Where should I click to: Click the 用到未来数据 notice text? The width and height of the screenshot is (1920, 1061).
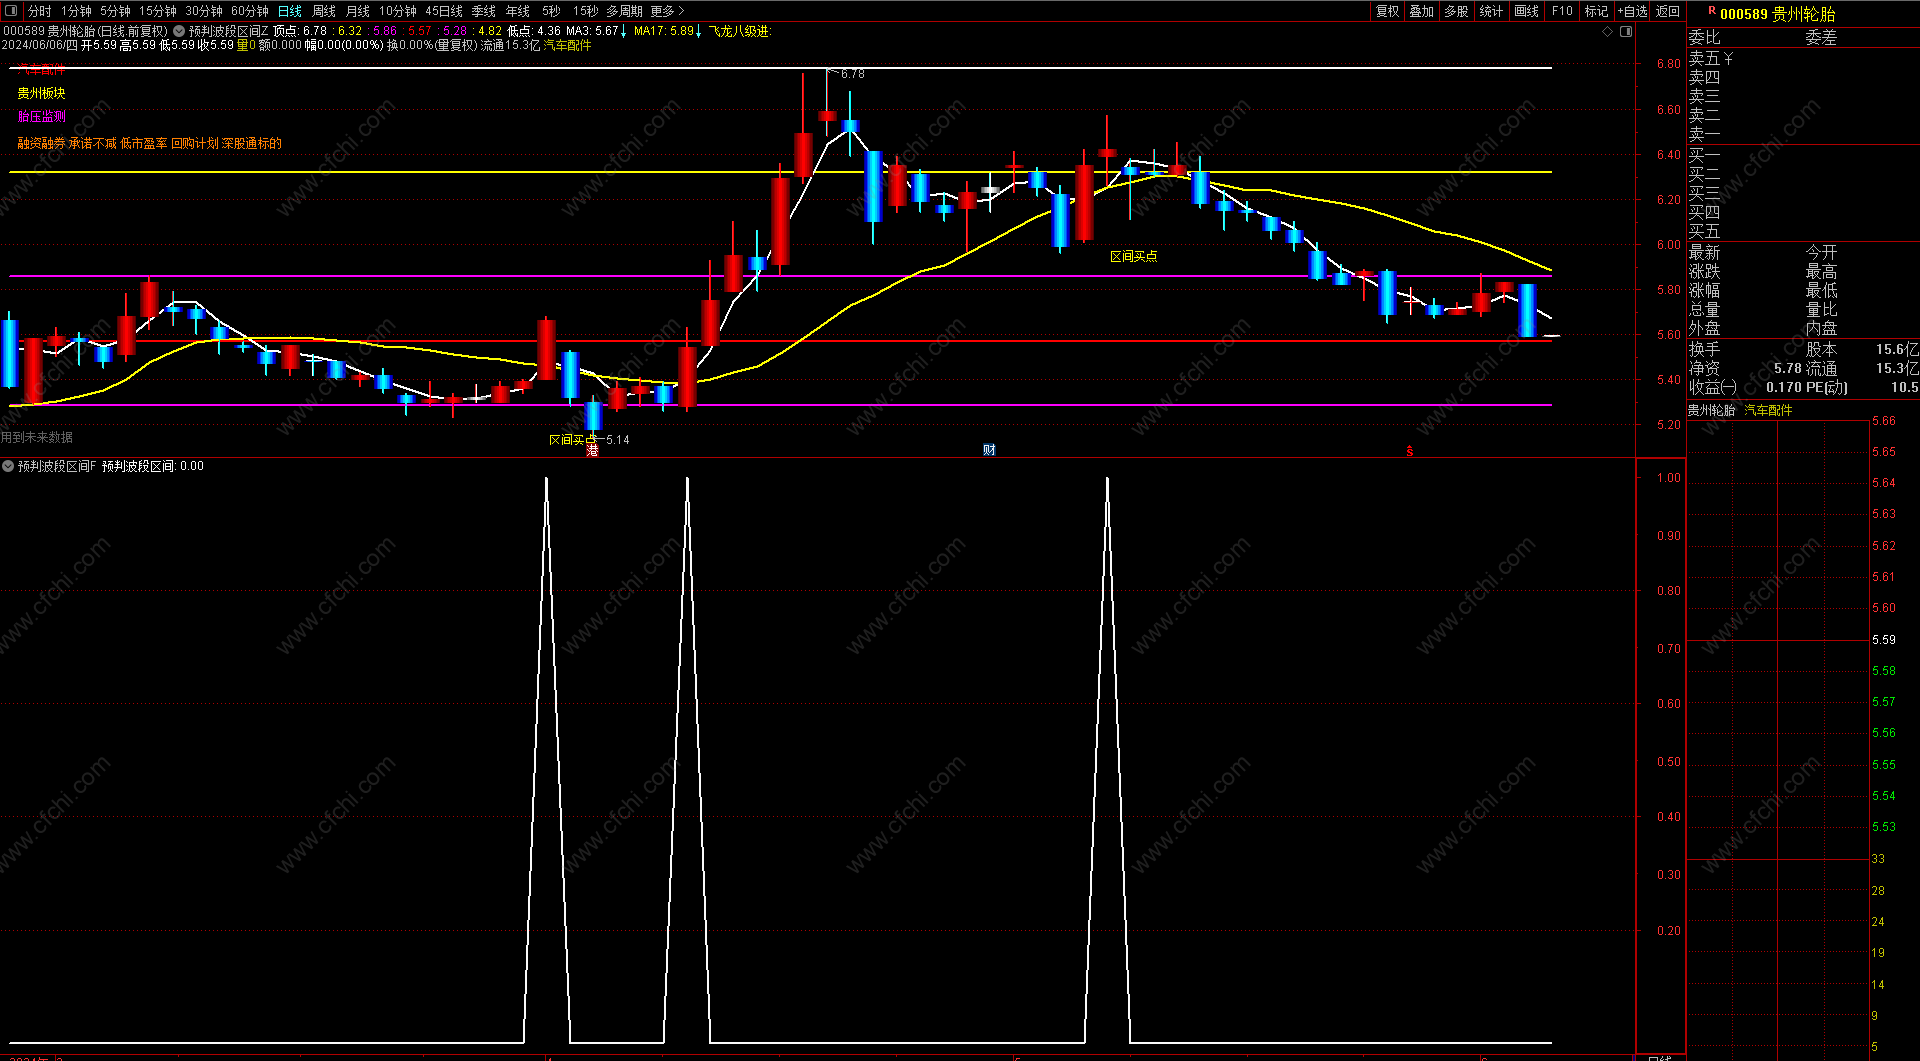tap(37, 437)
